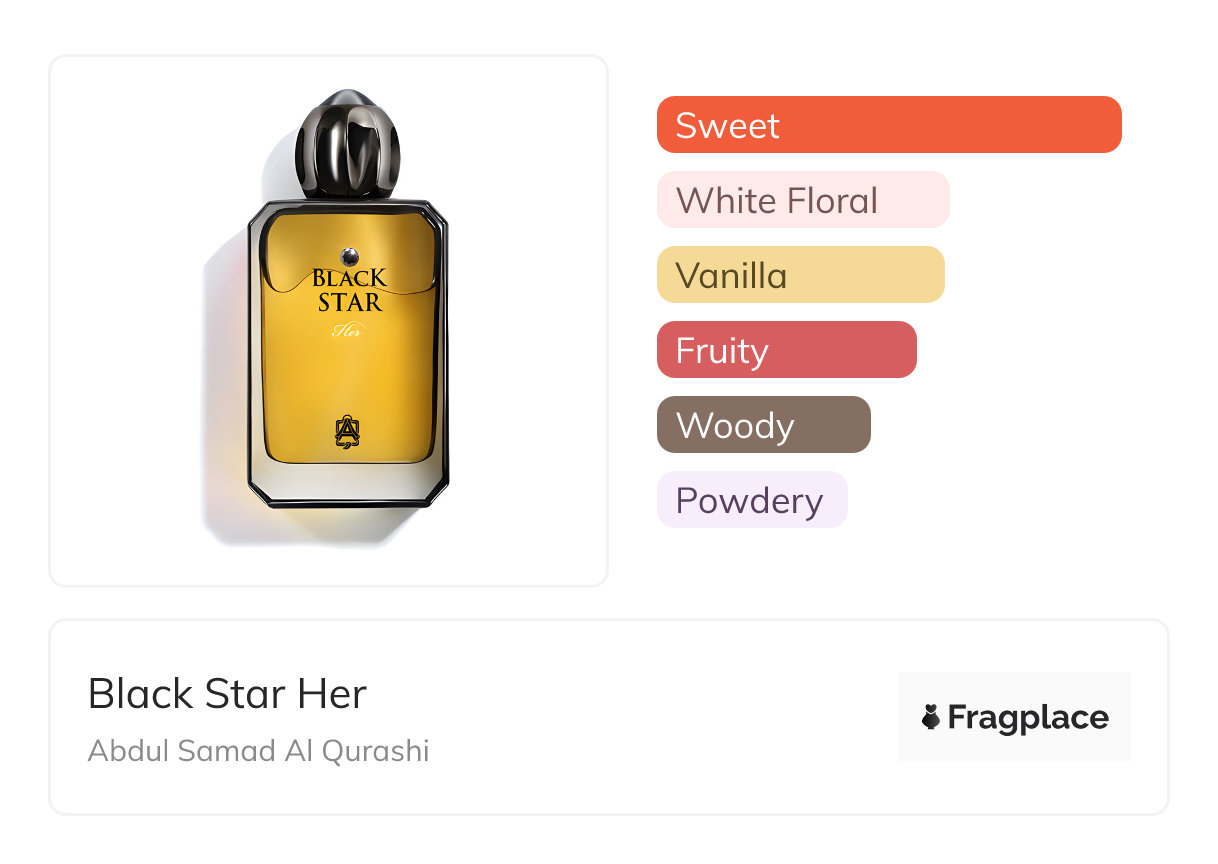Viewport: 1218px width, 864px height.
Task: Choose the Vanilla accord bar
Action: (800, 275)
